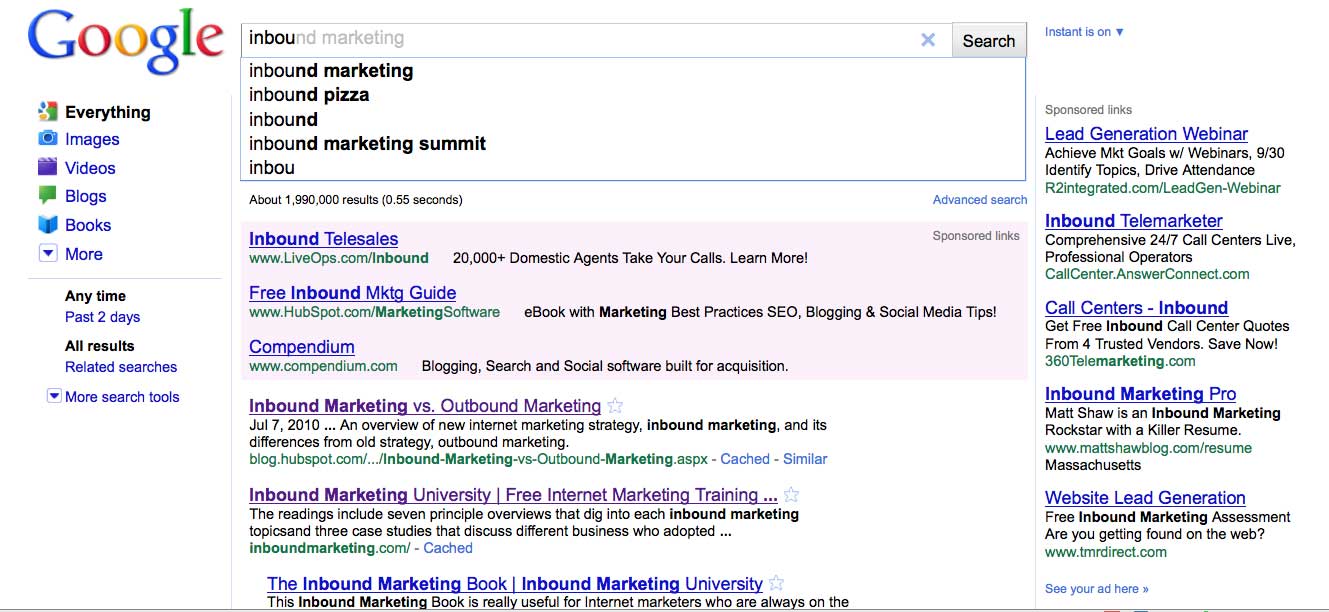The width and height of the screenshot is (1329, 612).
Task: Open Related searches link
Action: 121,367
